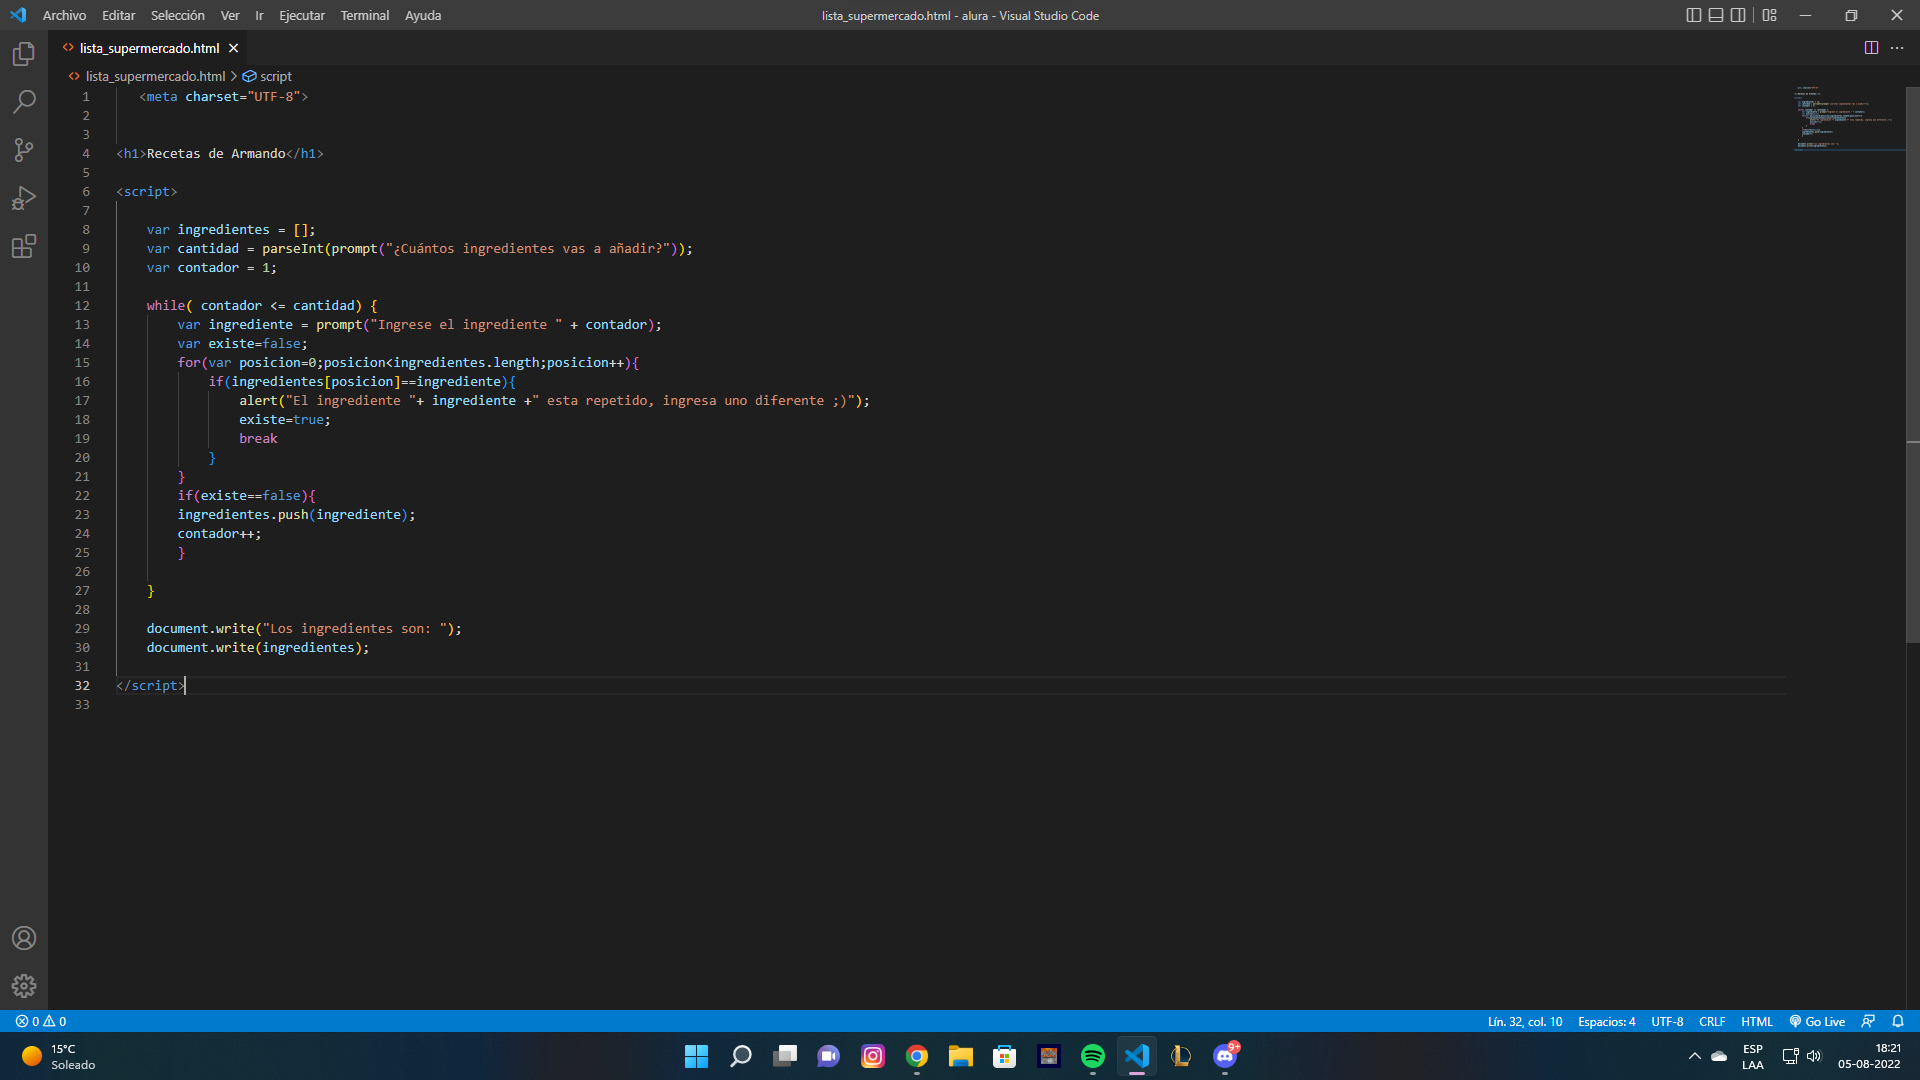
Task: Open Discord from the taskbar
Action: tap(1225, 1056)
